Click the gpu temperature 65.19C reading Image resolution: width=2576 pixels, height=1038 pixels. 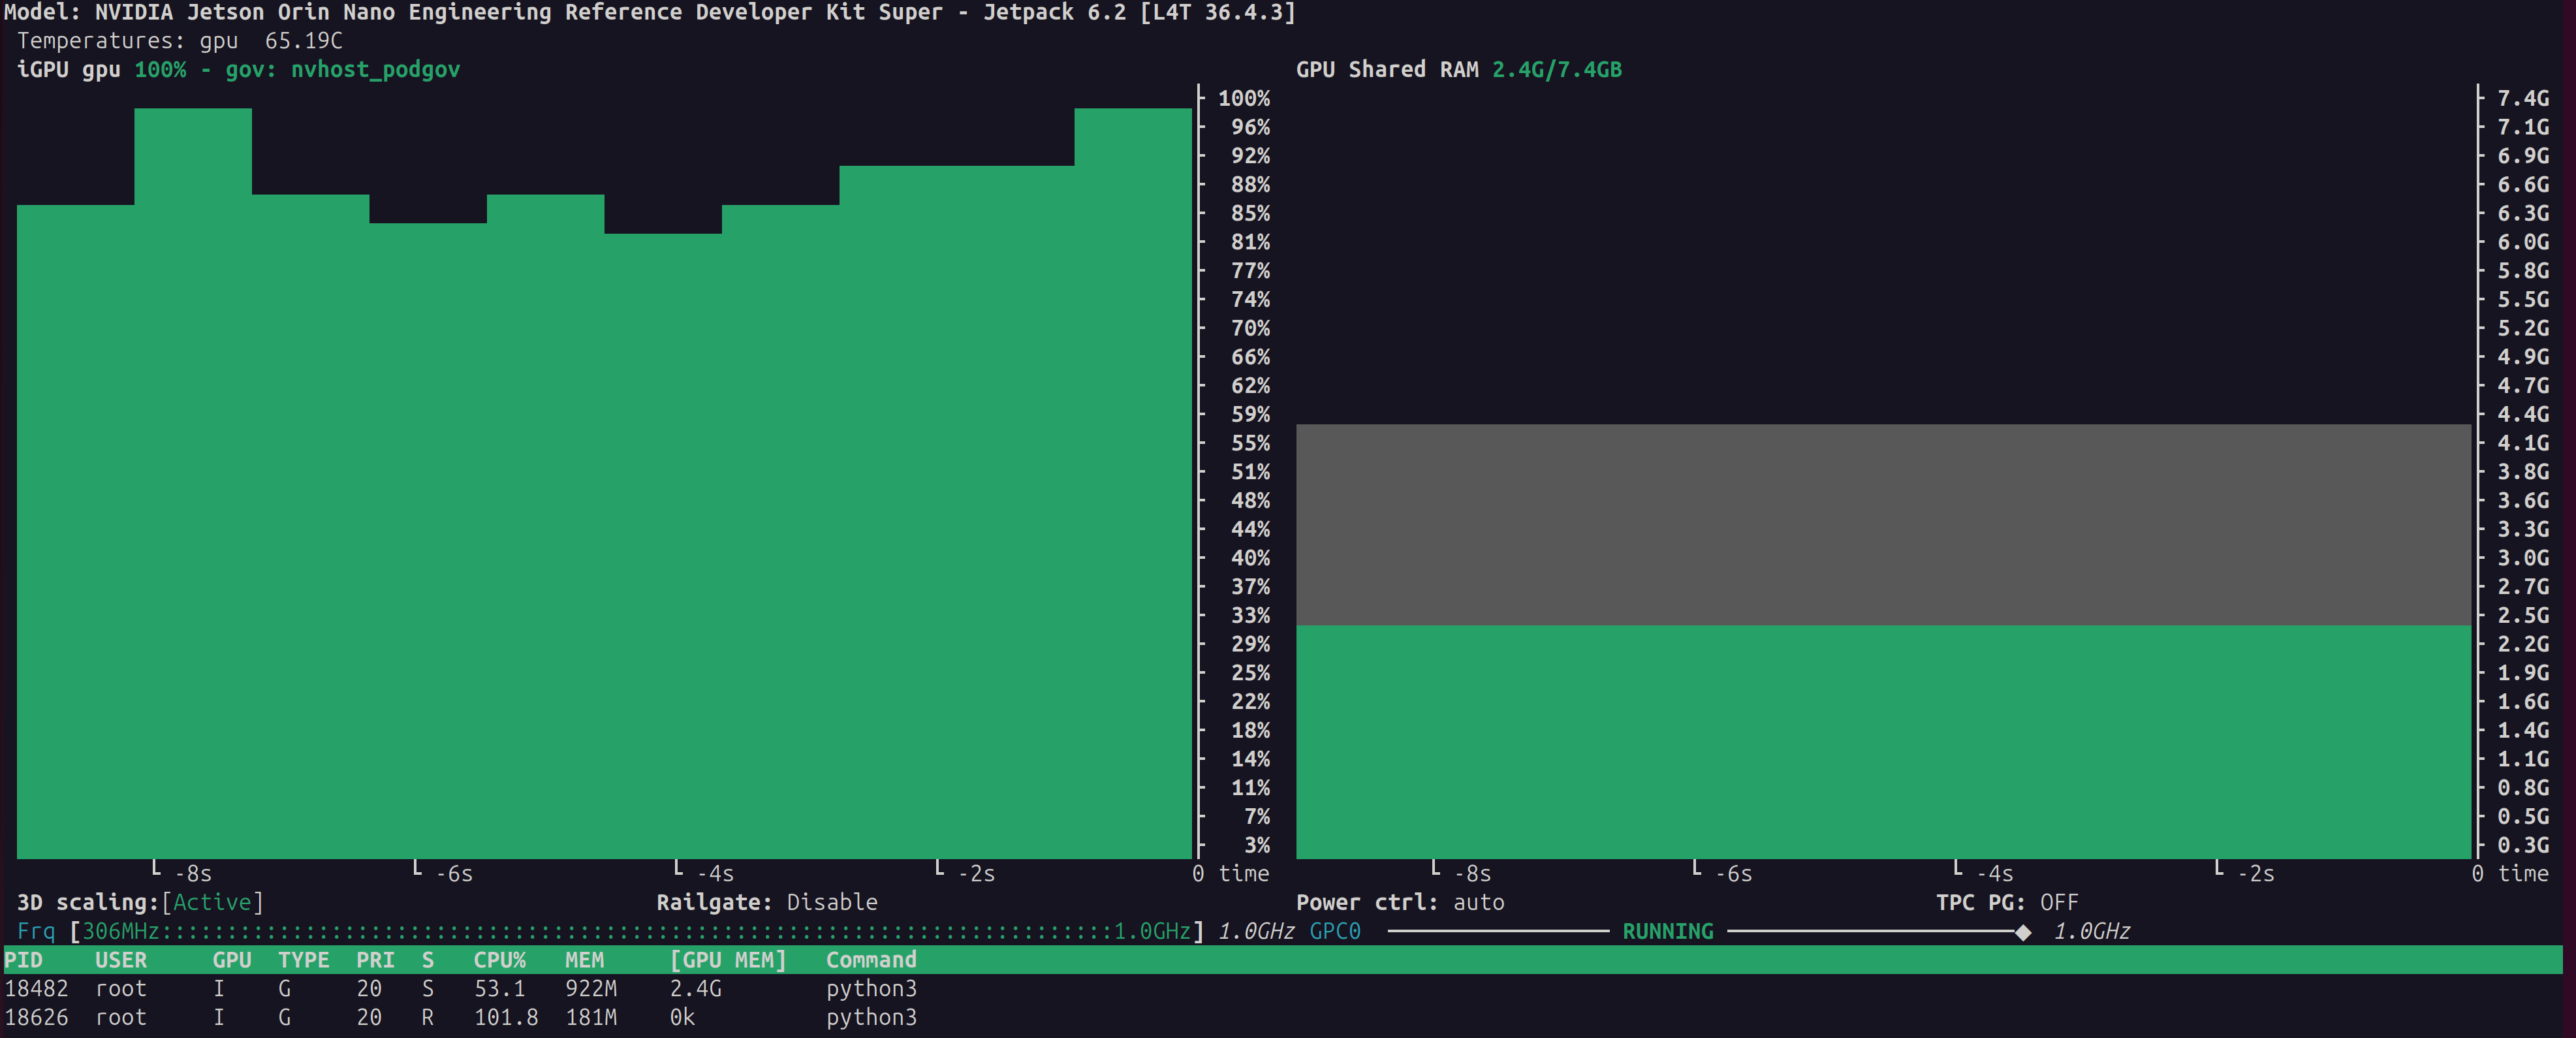[303, 41]
